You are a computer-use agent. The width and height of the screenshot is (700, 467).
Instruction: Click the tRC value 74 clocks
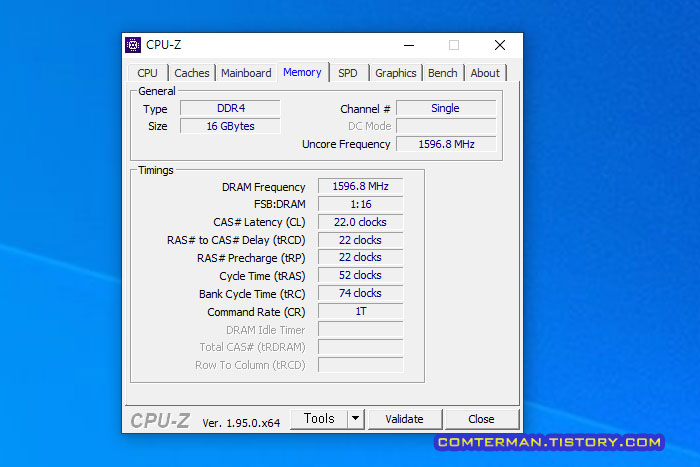tap(360, 293)
